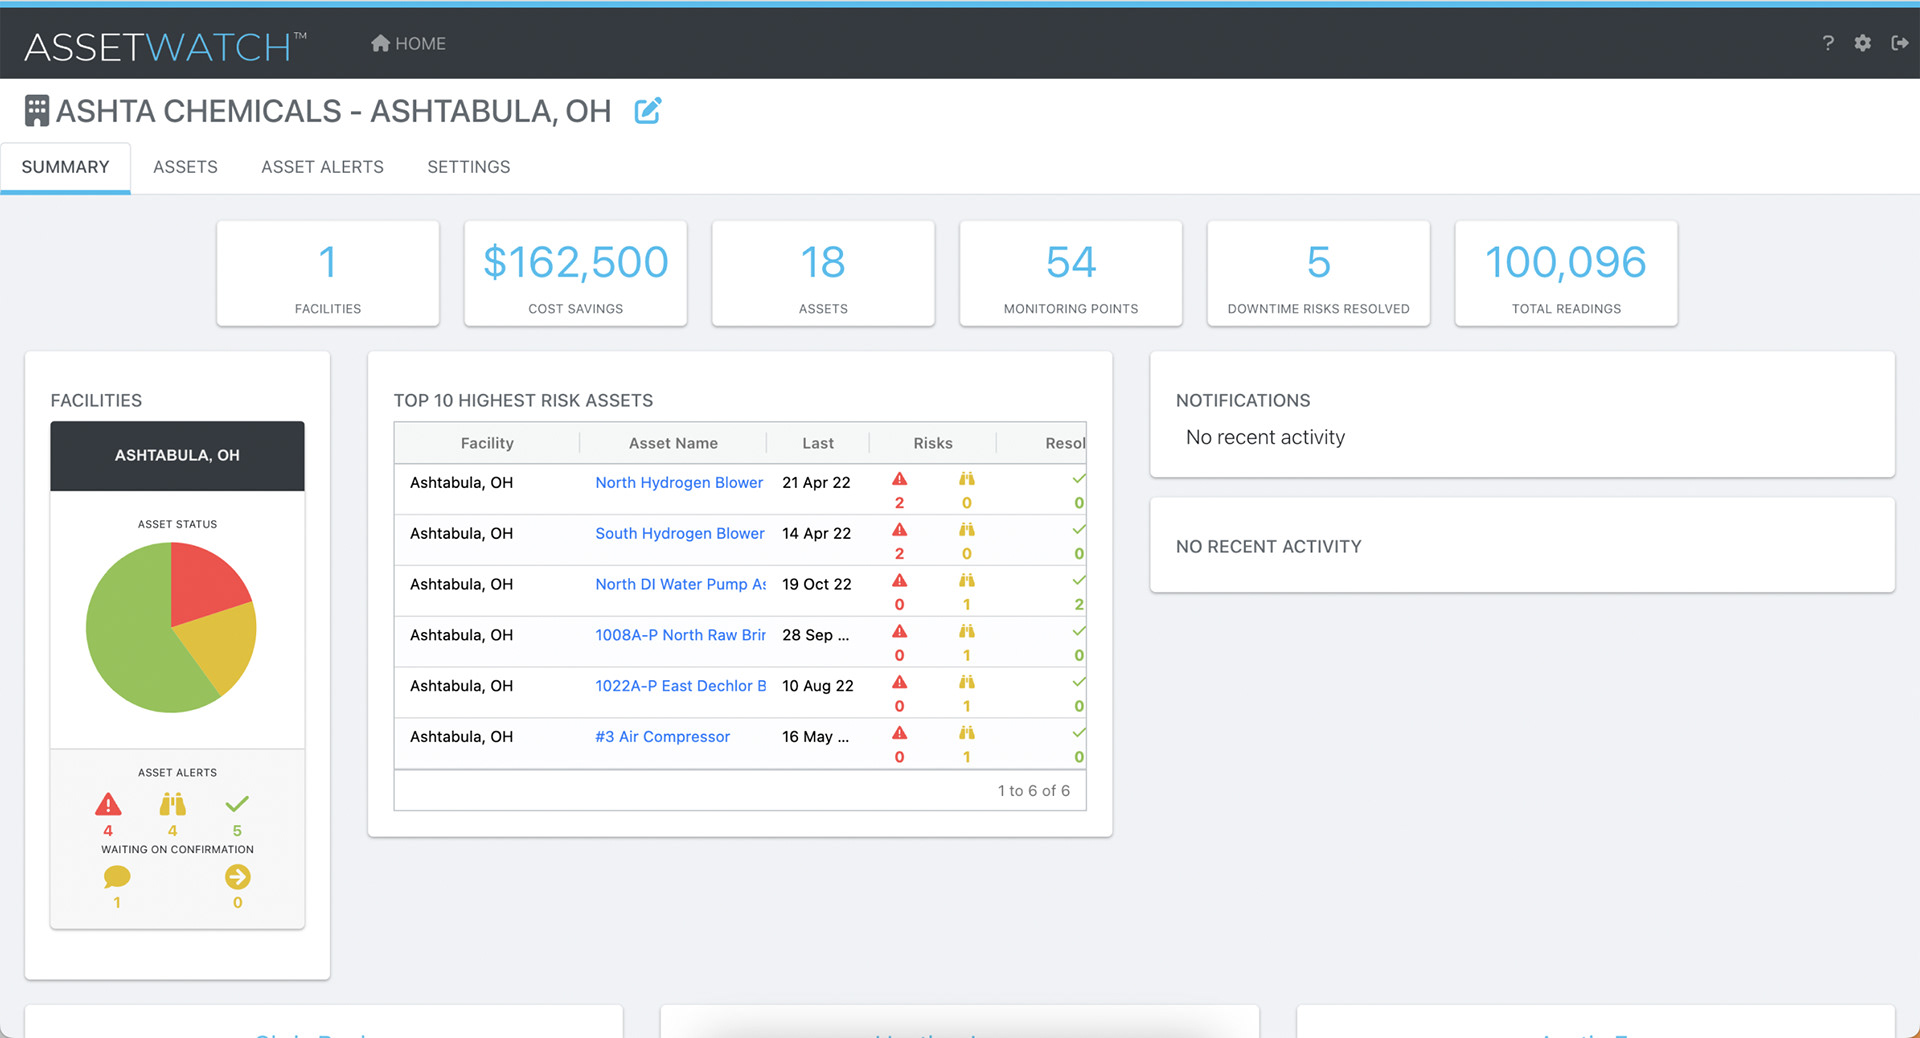Sort by Last column header

click(818, 443)
